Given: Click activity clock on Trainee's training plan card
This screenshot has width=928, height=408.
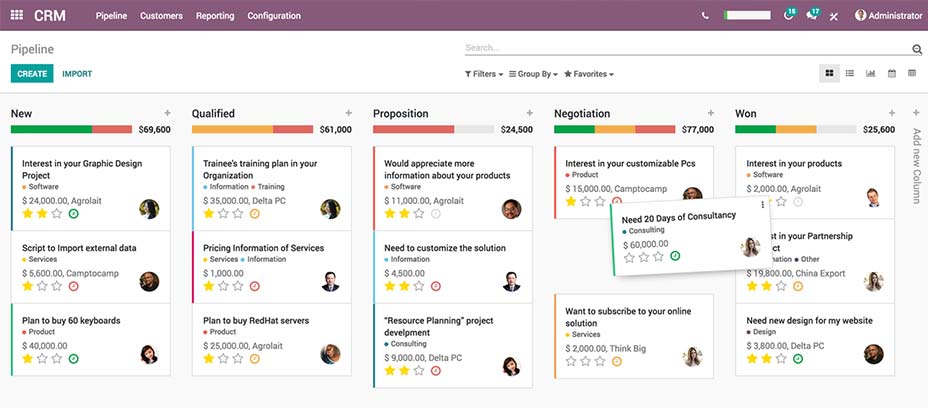Looking at the screenshot, I should click(254, 214).
